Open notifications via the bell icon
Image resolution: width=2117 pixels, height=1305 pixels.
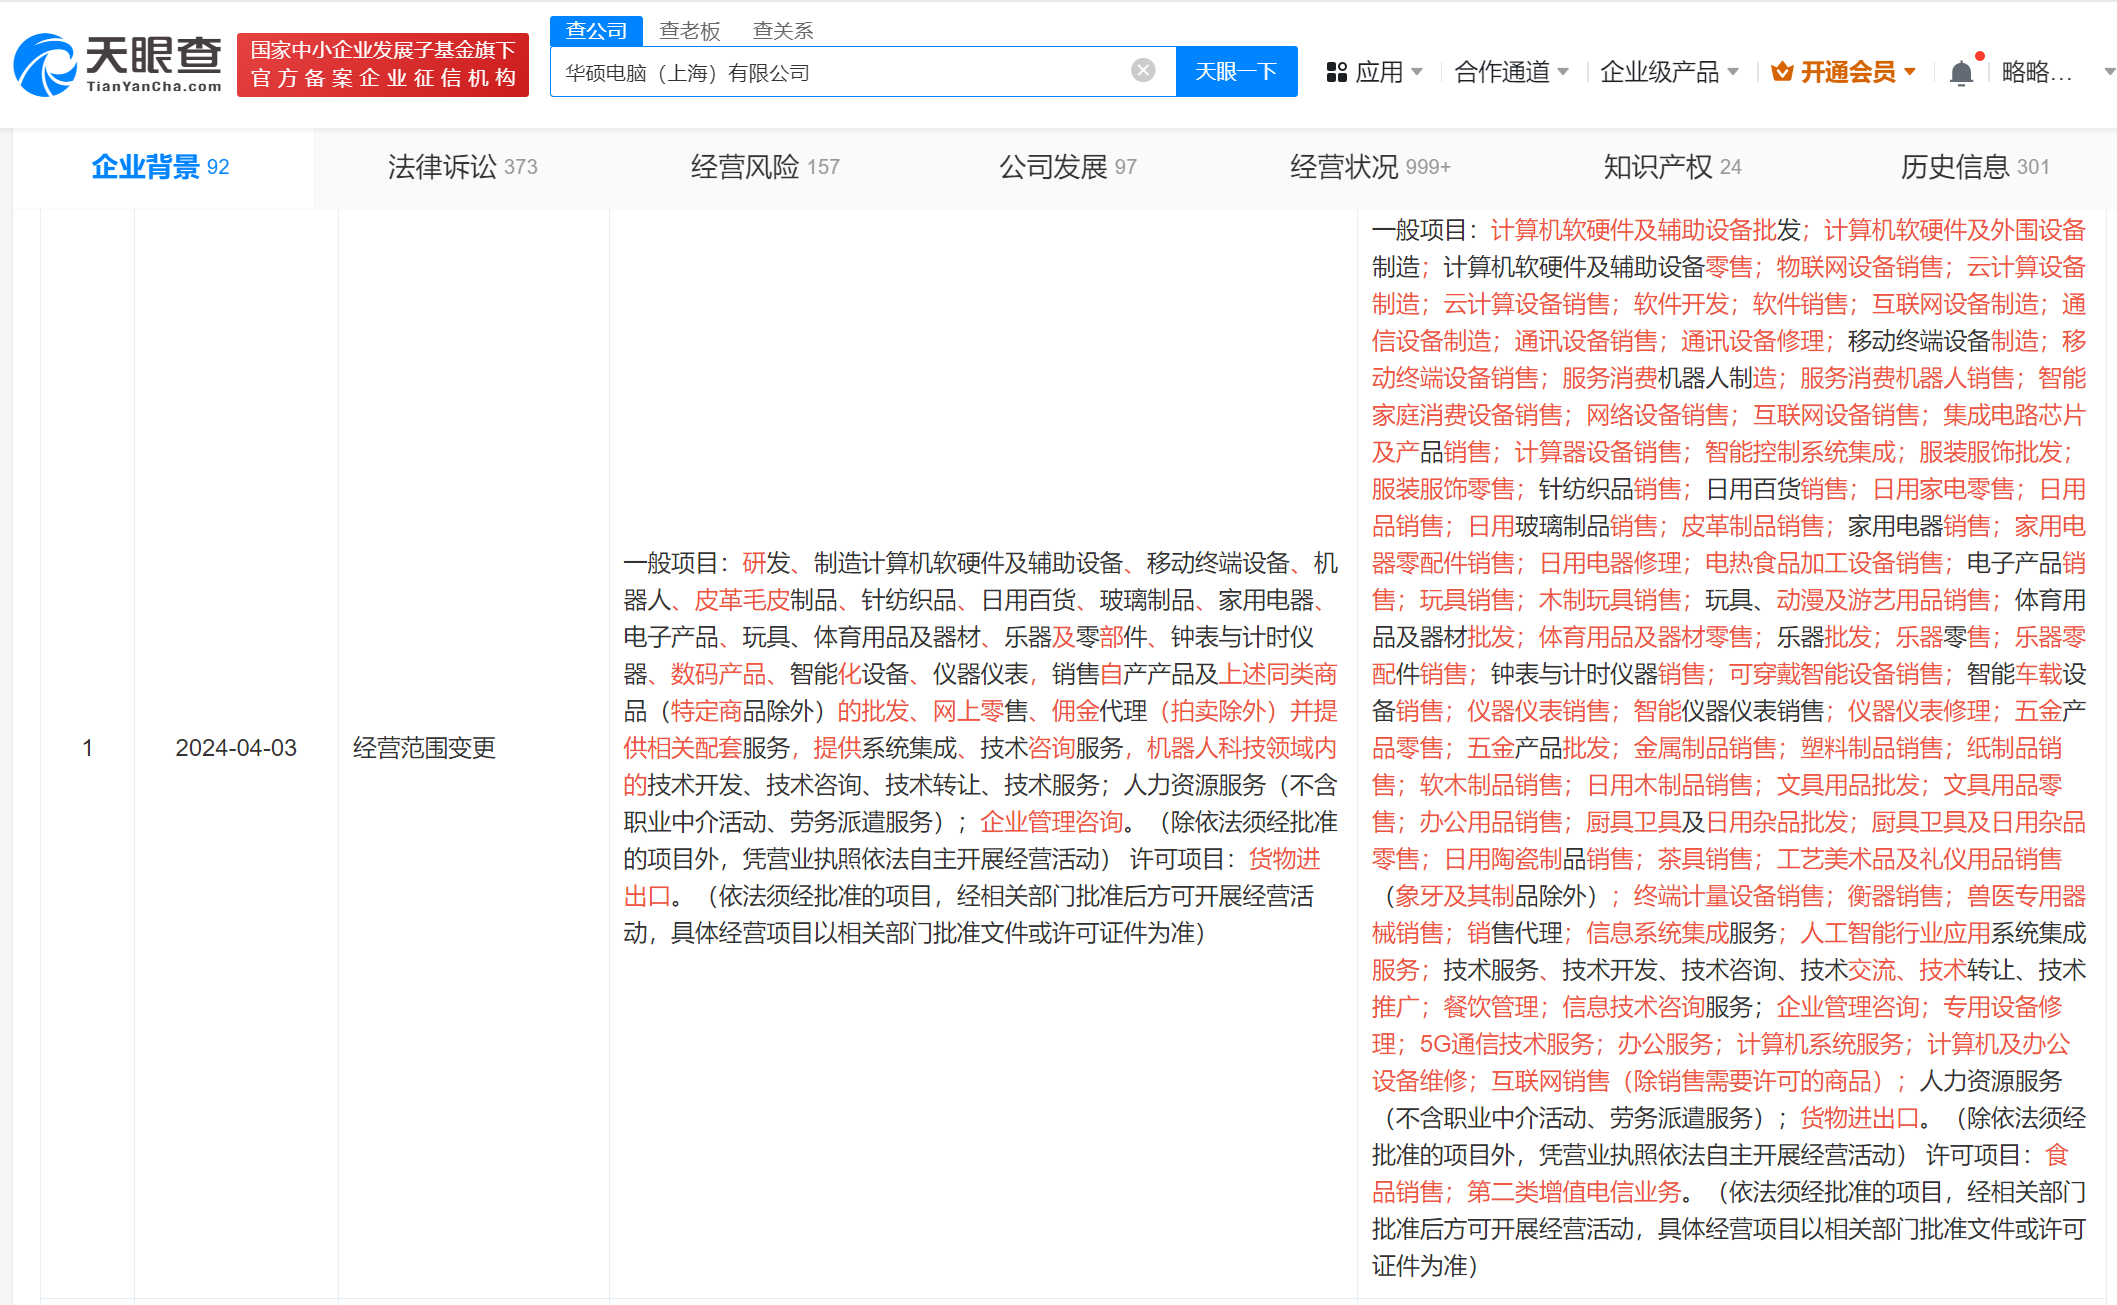pyautogui.click(x=1960, y=71)
